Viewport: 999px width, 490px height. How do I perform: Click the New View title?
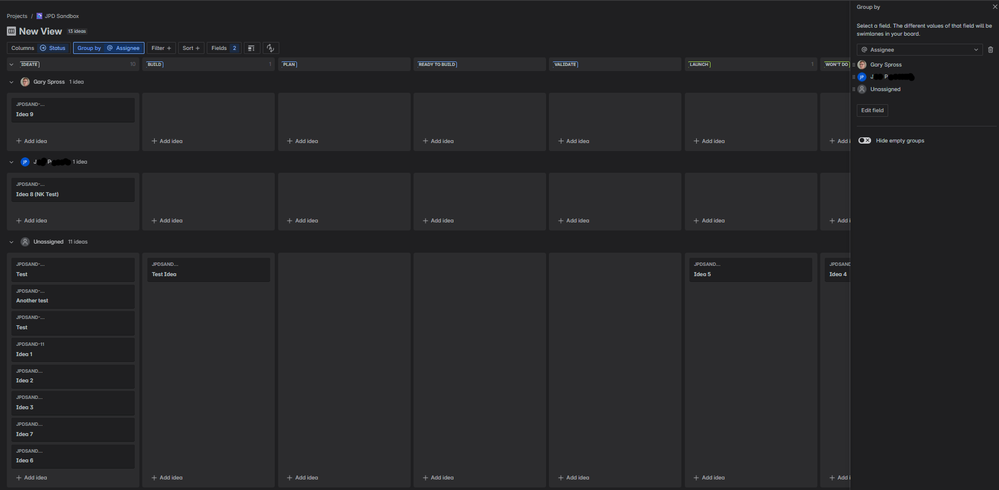pyautogui.click(x=41, y=31)
